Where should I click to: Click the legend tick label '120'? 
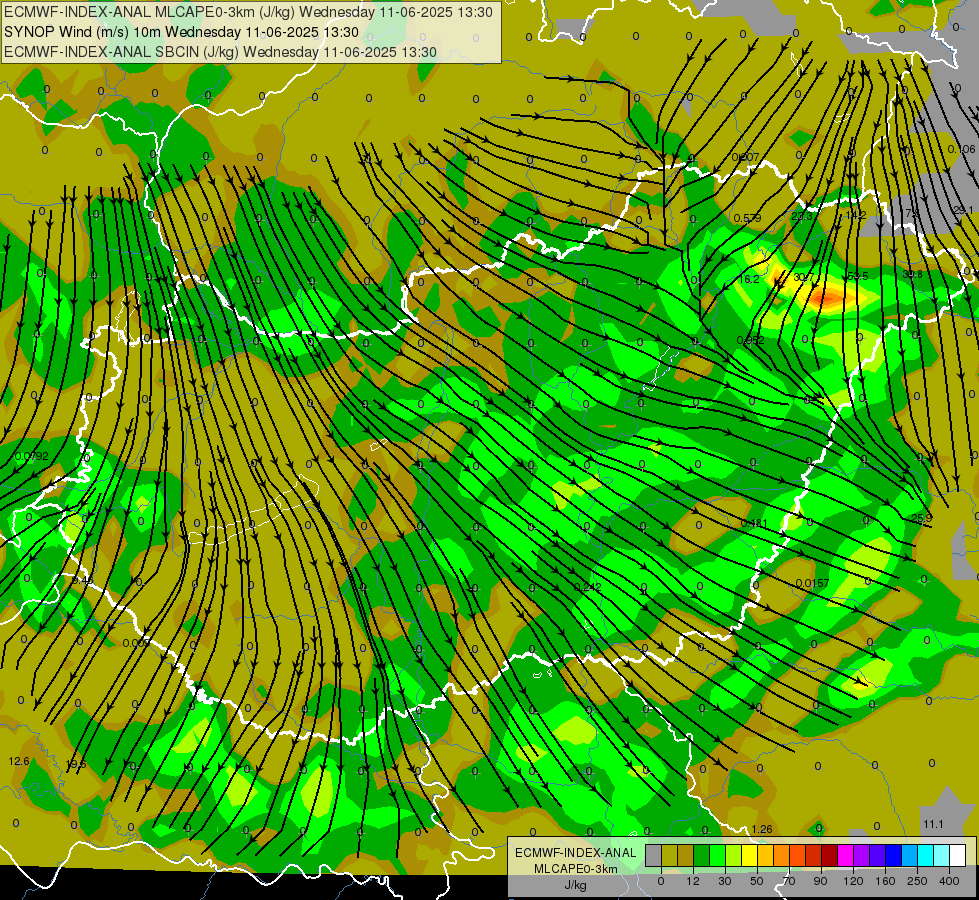point(853,881)
